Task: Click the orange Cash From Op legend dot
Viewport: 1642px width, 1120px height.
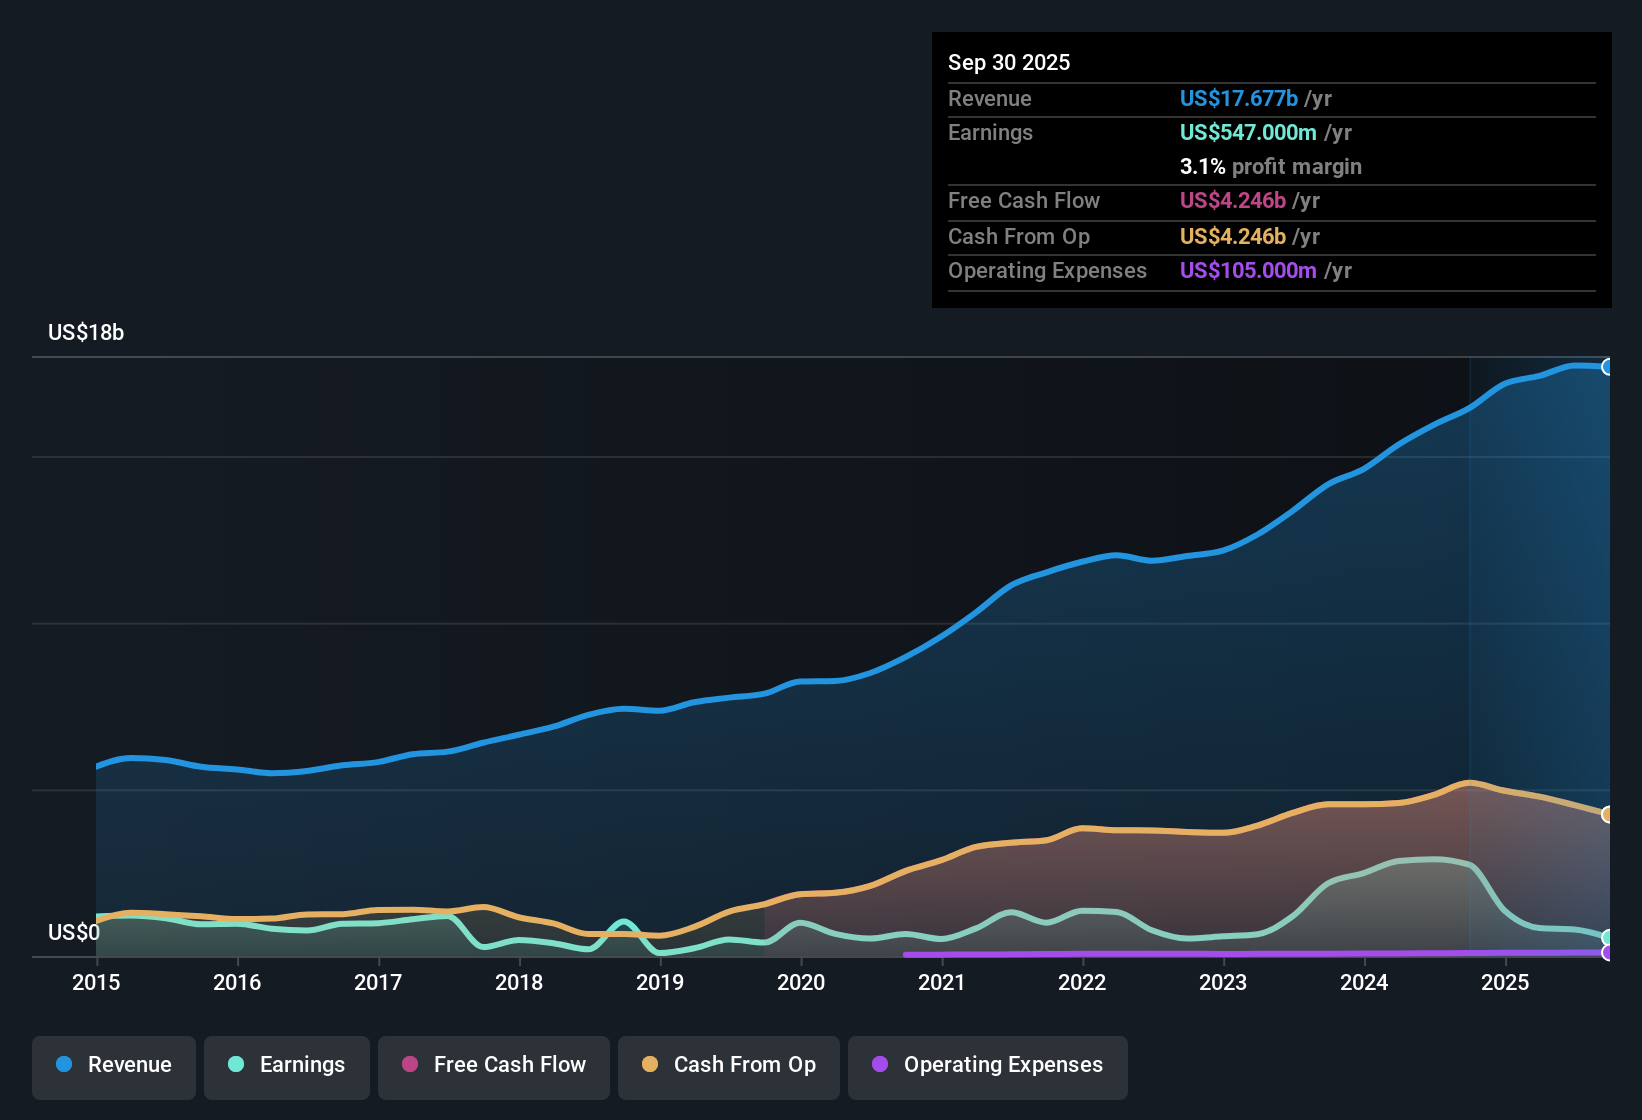Action: tap(650, 1065)
